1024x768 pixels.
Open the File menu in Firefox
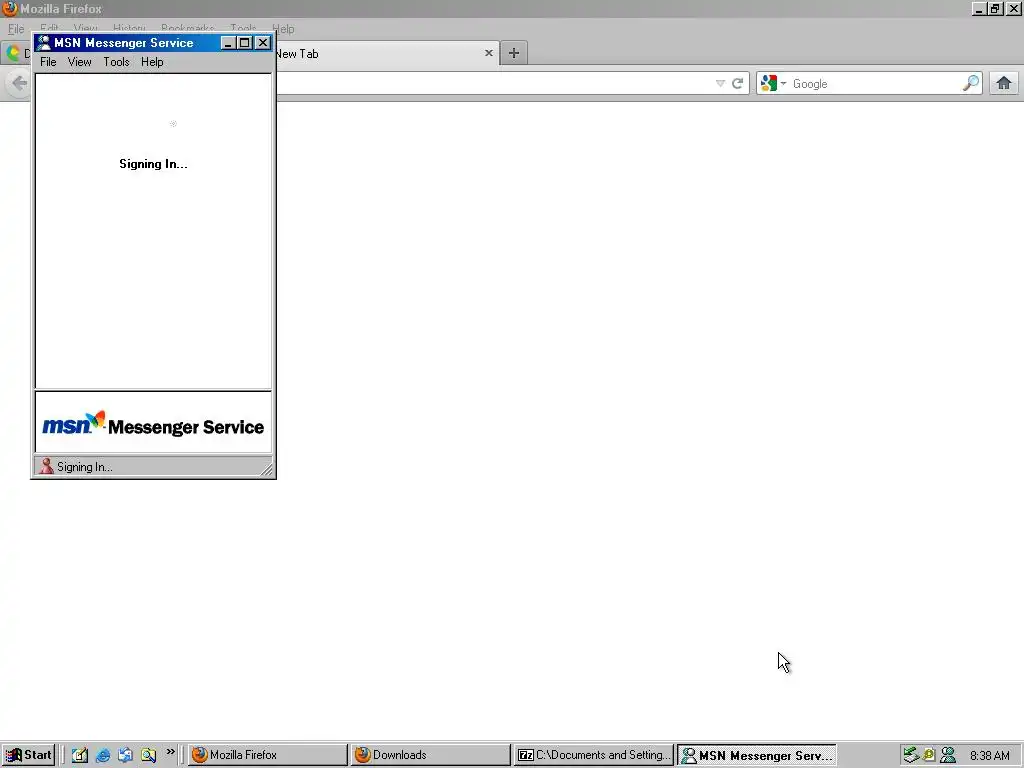(x=16, y=29)
